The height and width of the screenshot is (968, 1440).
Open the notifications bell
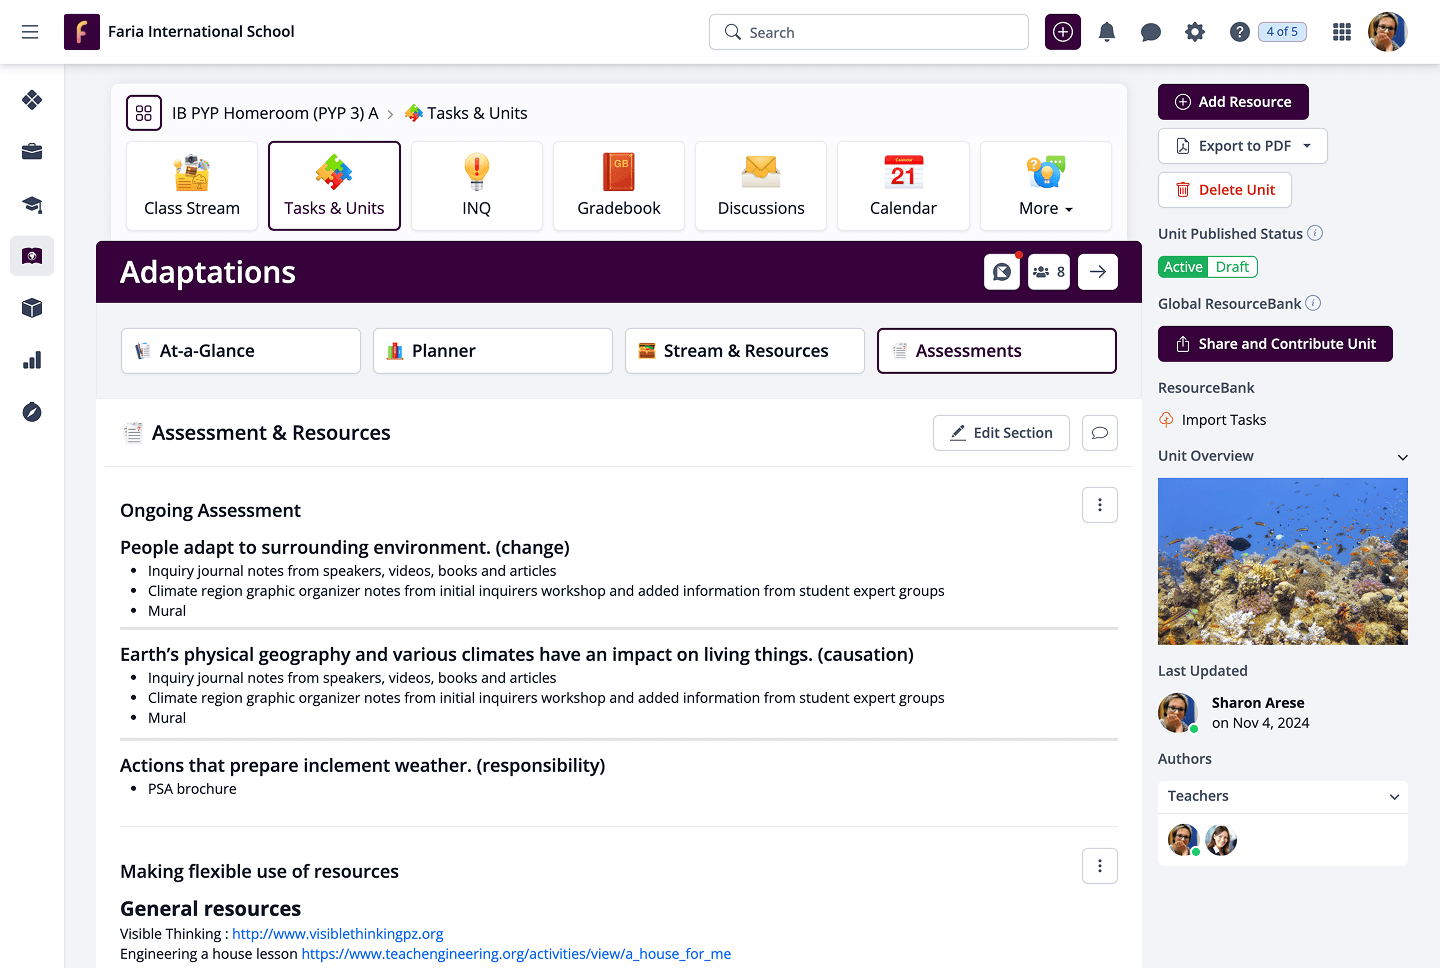click(x=1107, y=32)
